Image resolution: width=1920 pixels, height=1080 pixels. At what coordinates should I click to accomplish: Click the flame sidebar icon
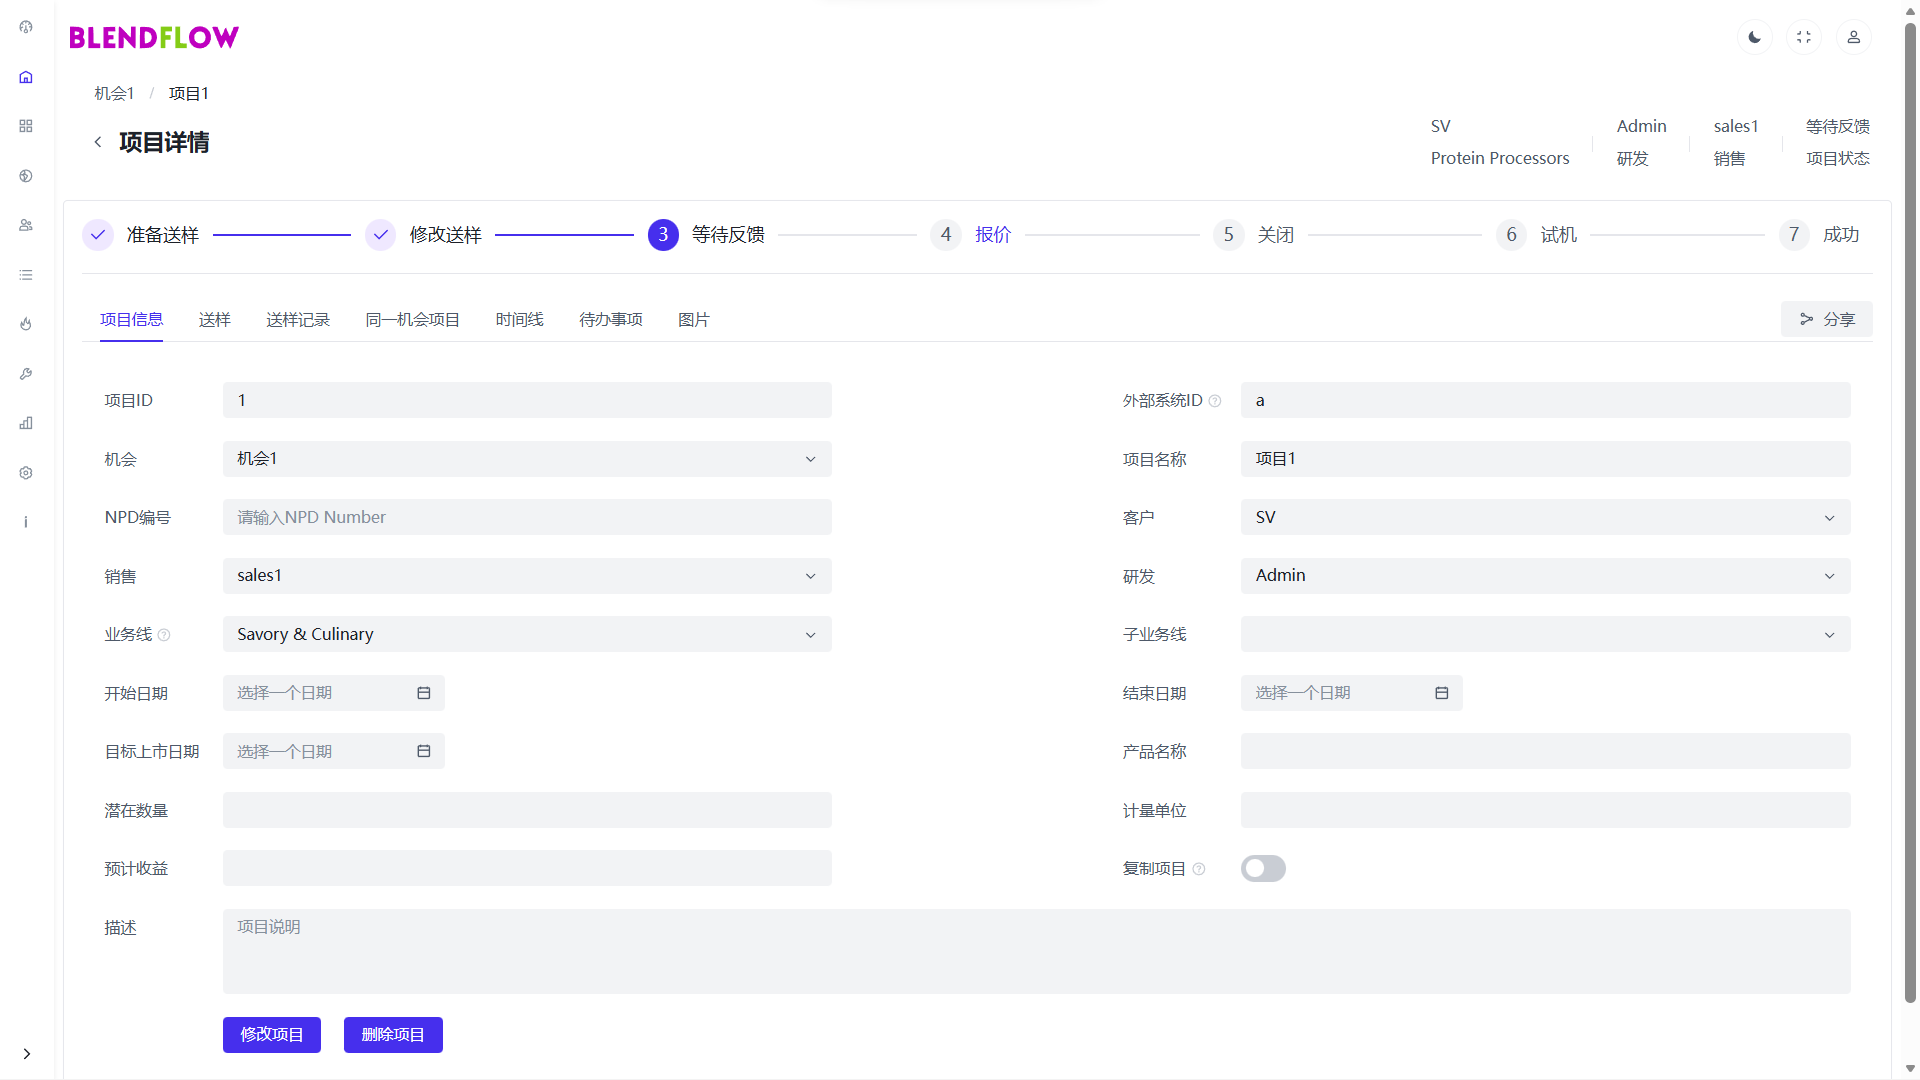coord(26,324)
